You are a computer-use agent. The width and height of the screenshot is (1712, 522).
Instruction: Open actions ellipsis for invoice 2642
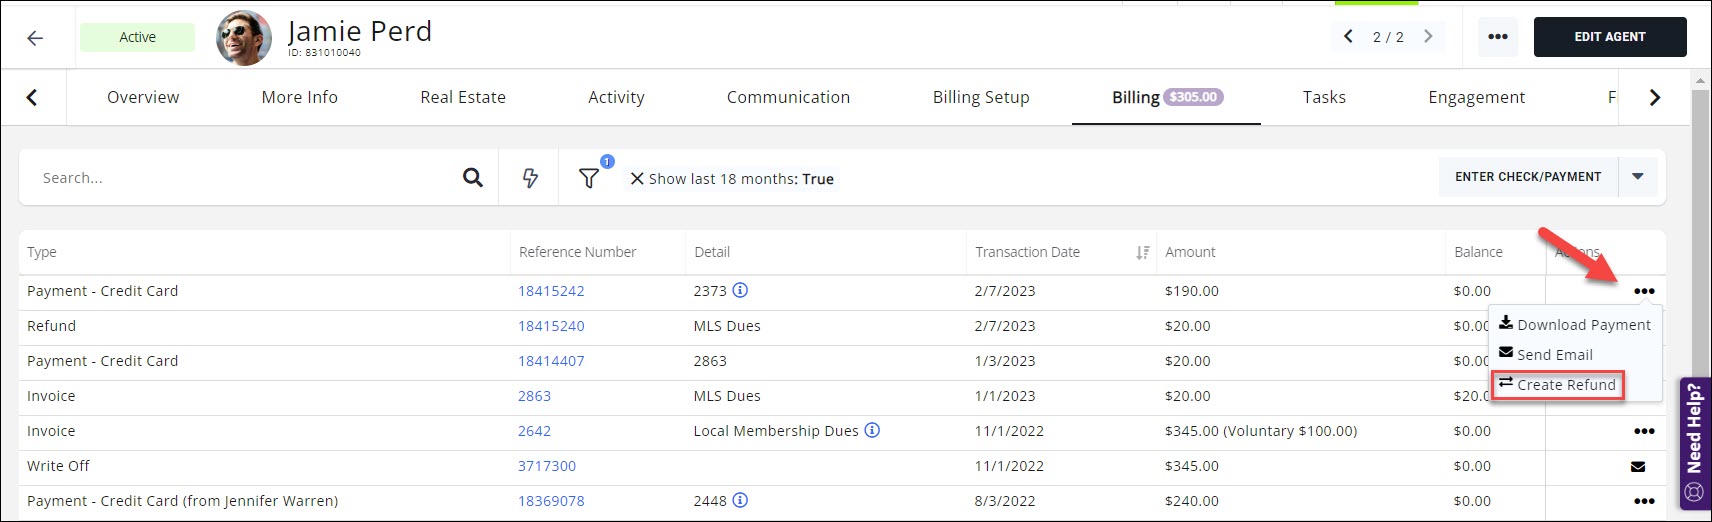point(1644,431)
